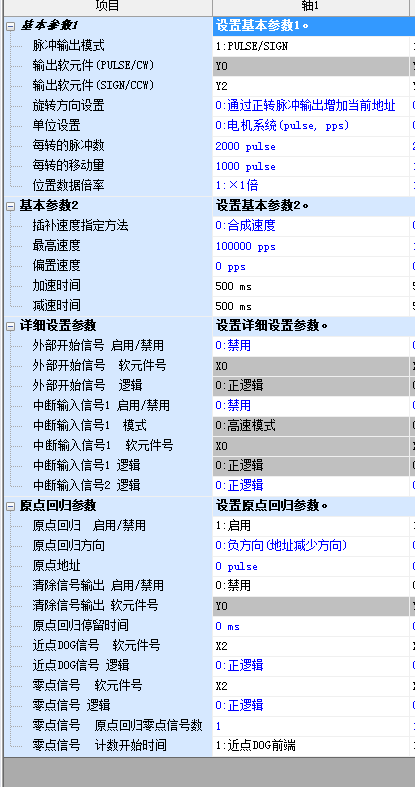
Task: Click the 项目 column header
Action: click(x=107, y=7)
